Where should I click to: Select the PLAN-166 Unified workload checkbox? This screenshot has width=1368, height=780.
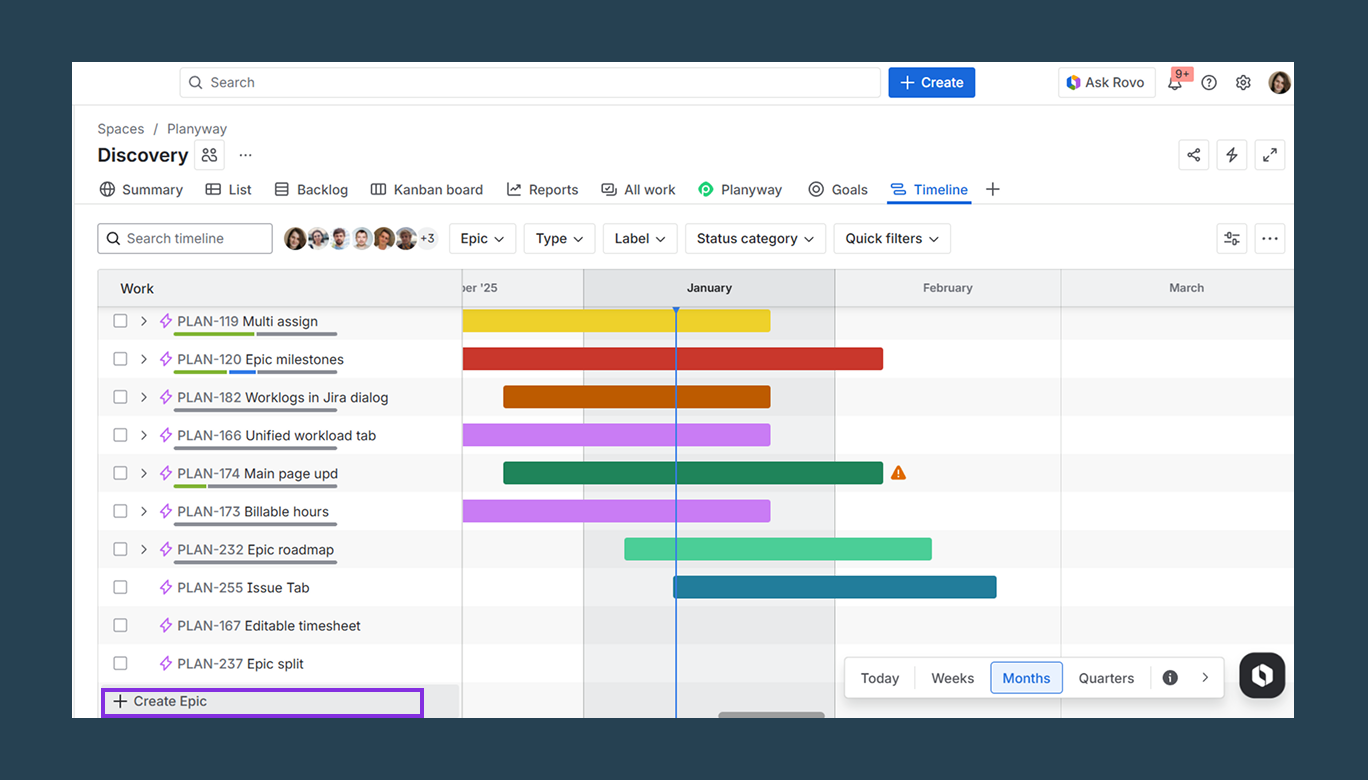(120, 435)
